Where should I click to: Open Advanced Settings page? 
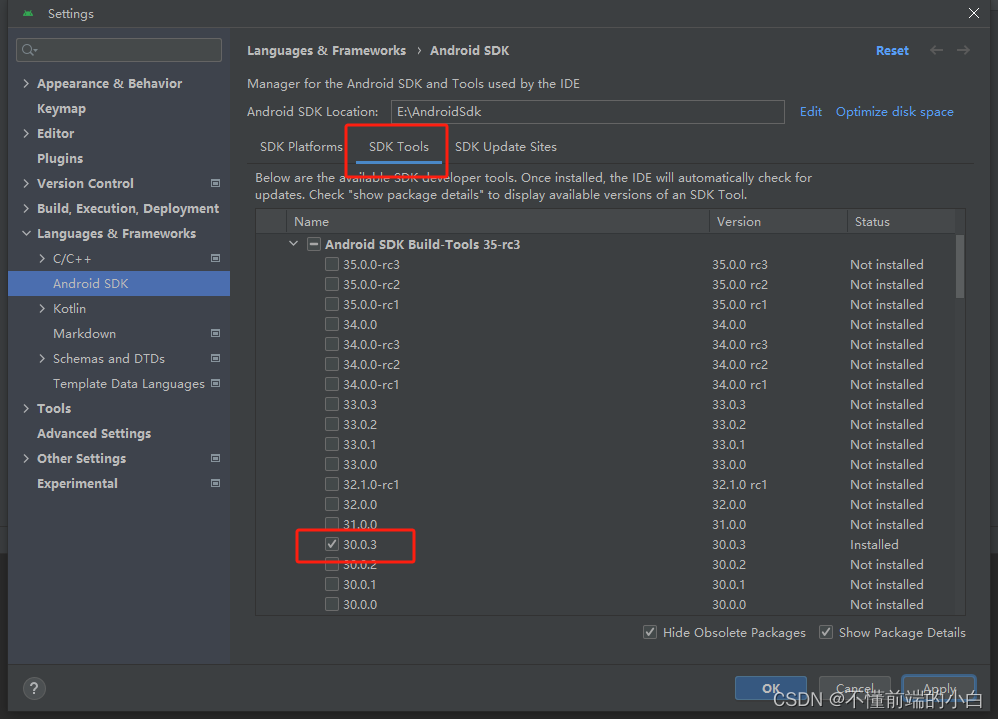(94, 433)
